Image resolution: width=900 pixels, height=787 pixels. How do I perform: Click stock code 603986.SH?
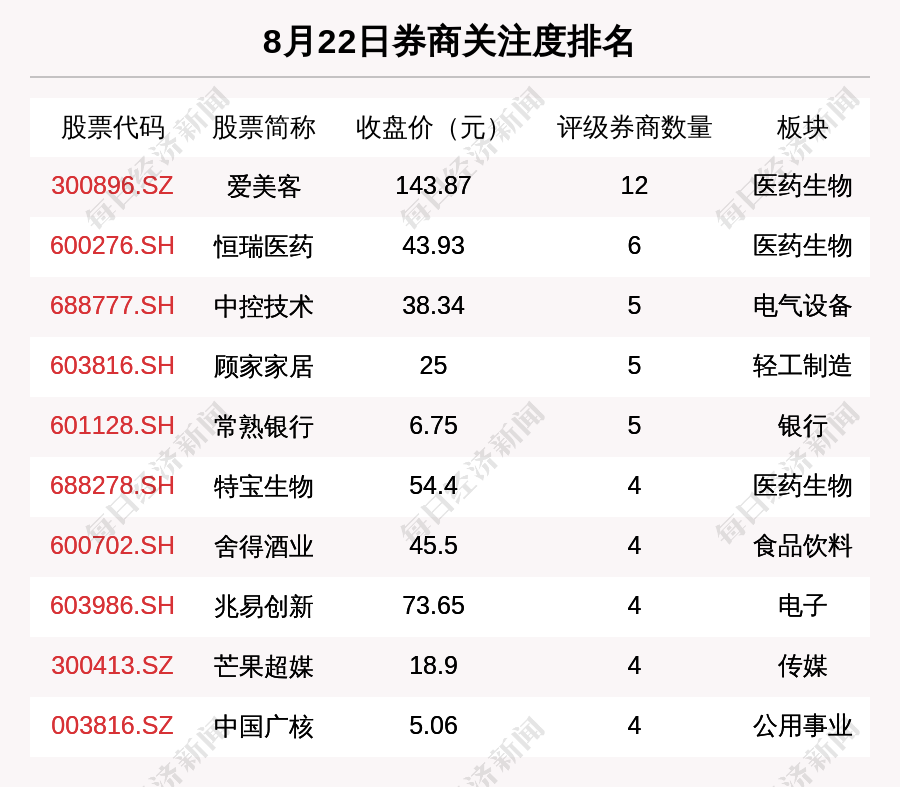point(112,606)
